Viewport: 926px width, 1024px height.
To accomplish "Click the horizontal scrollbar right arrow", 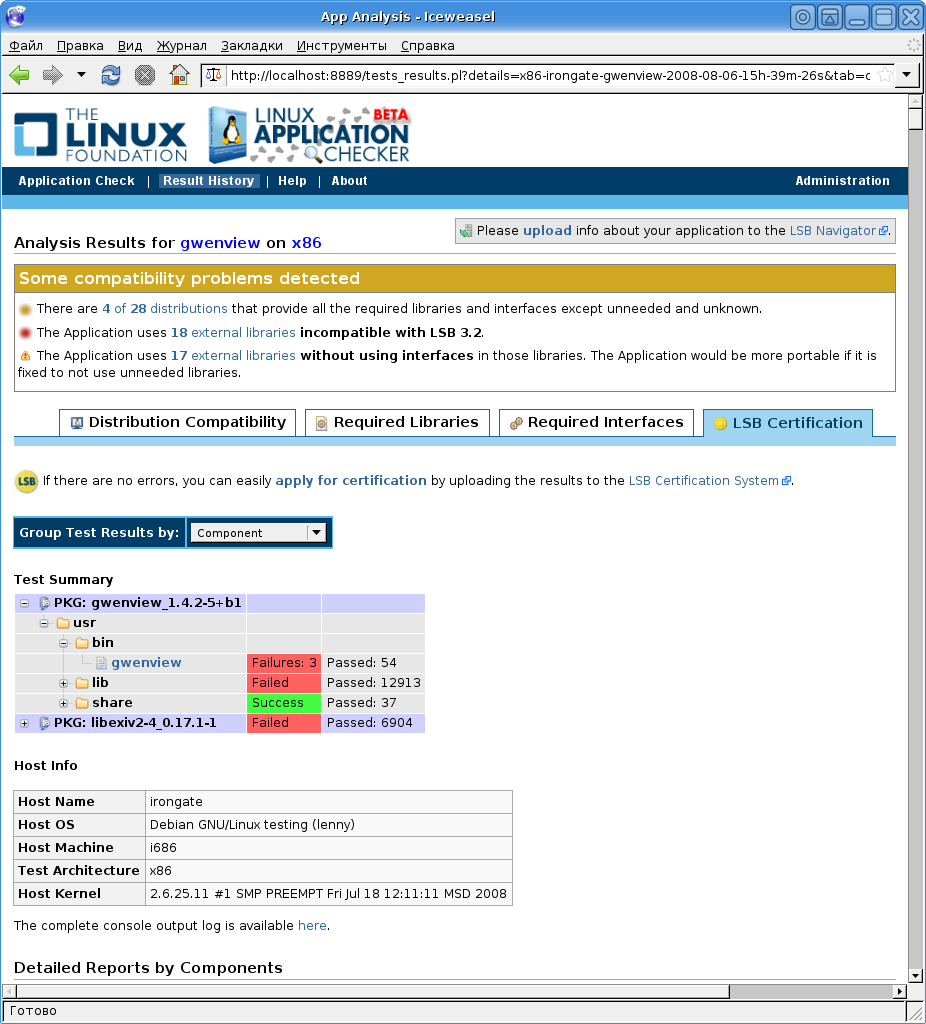I will (x=900, y=991).
